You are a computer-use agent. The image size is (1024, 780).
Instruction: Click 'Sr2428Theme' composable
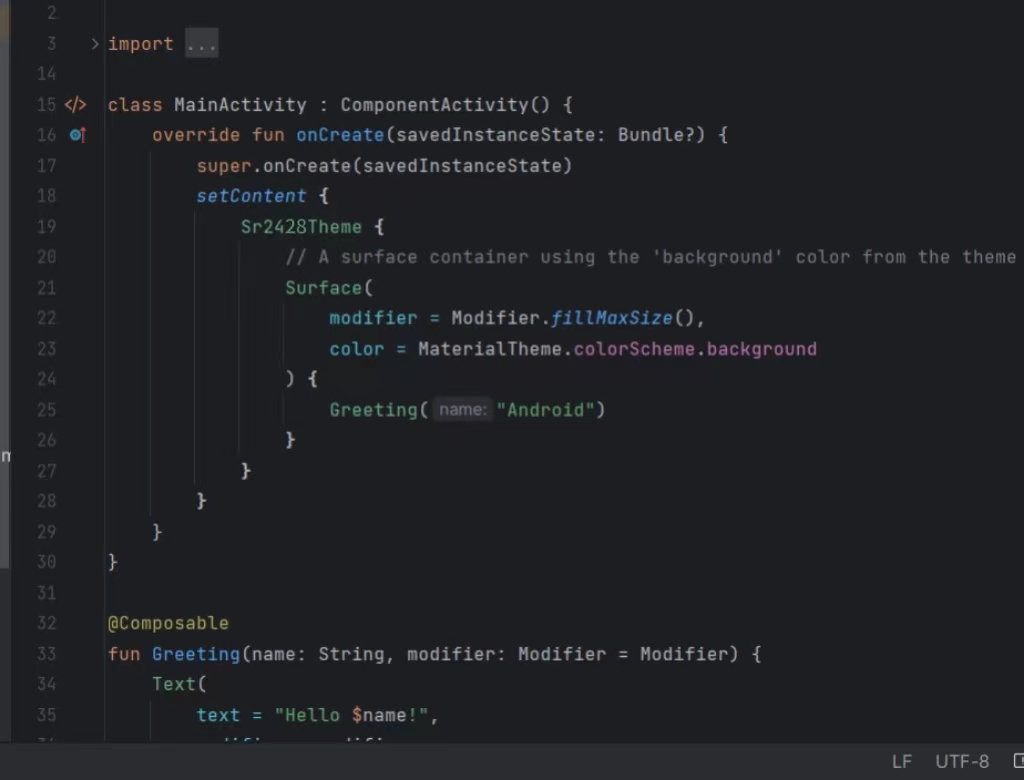pos(301,227)
